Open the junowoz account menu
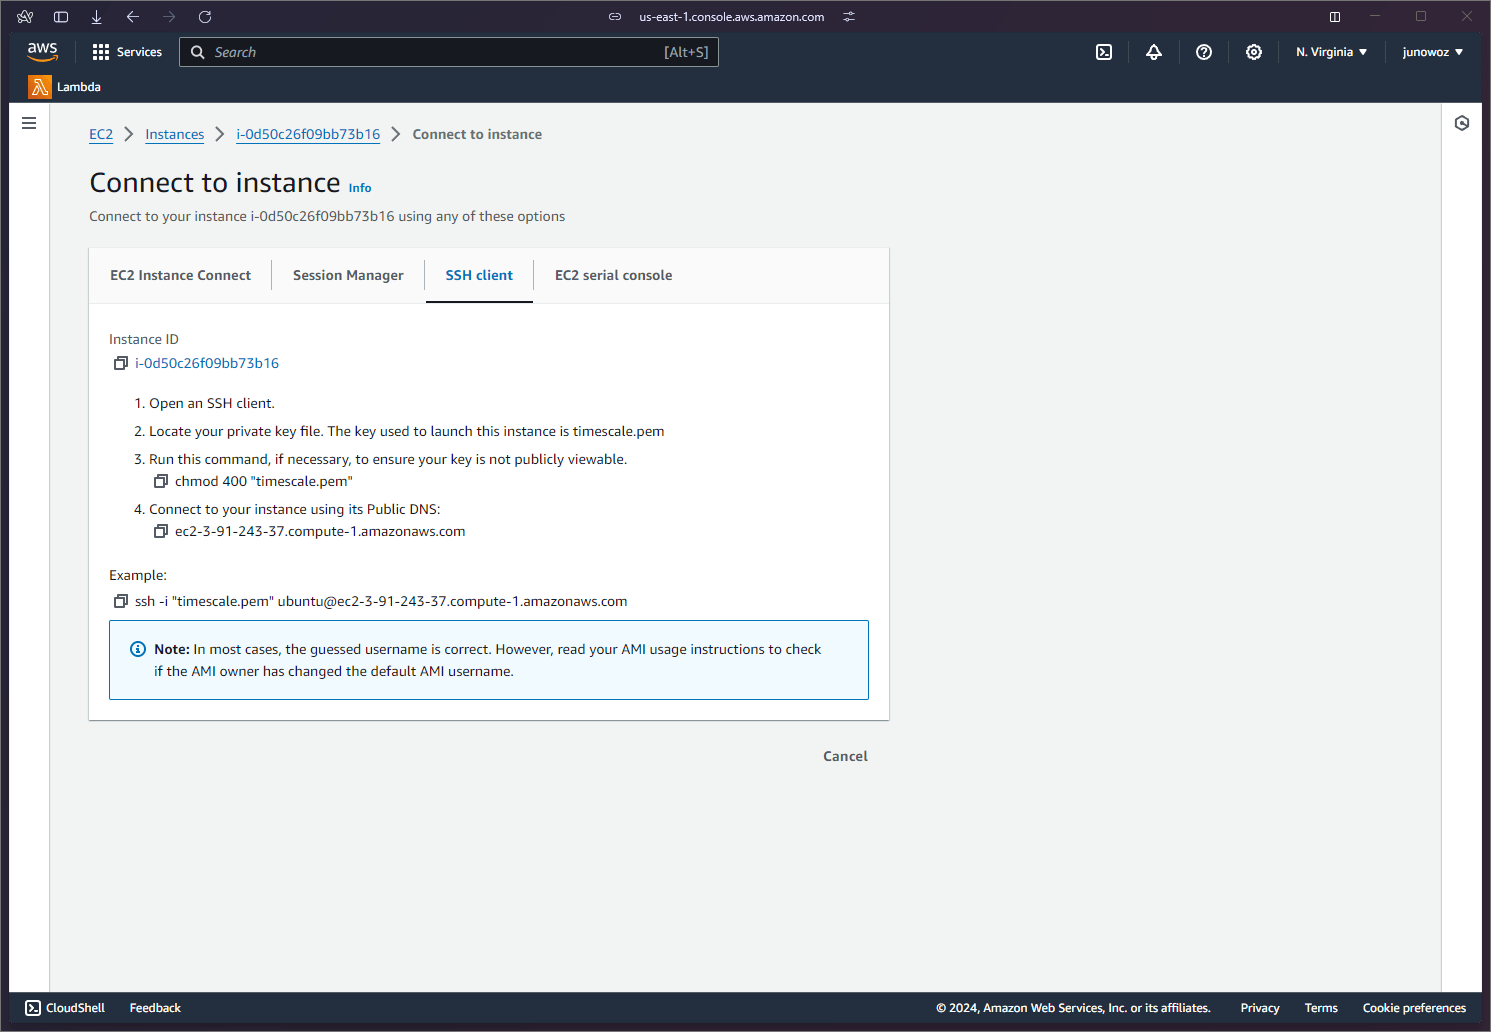The width and height of the screenshot is (1491, 1032). (x=1432, y=51)
